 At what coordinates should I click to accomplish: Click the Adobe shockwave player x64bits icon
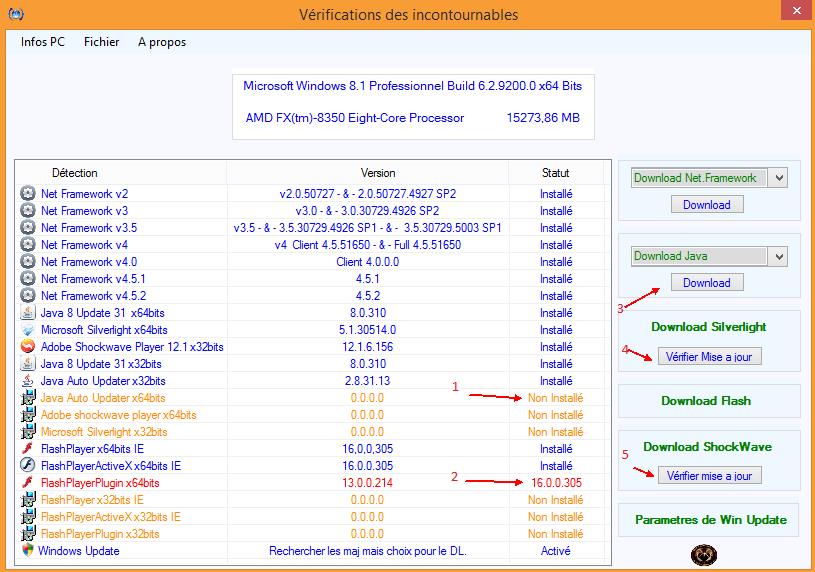click(x=28, y=414)
